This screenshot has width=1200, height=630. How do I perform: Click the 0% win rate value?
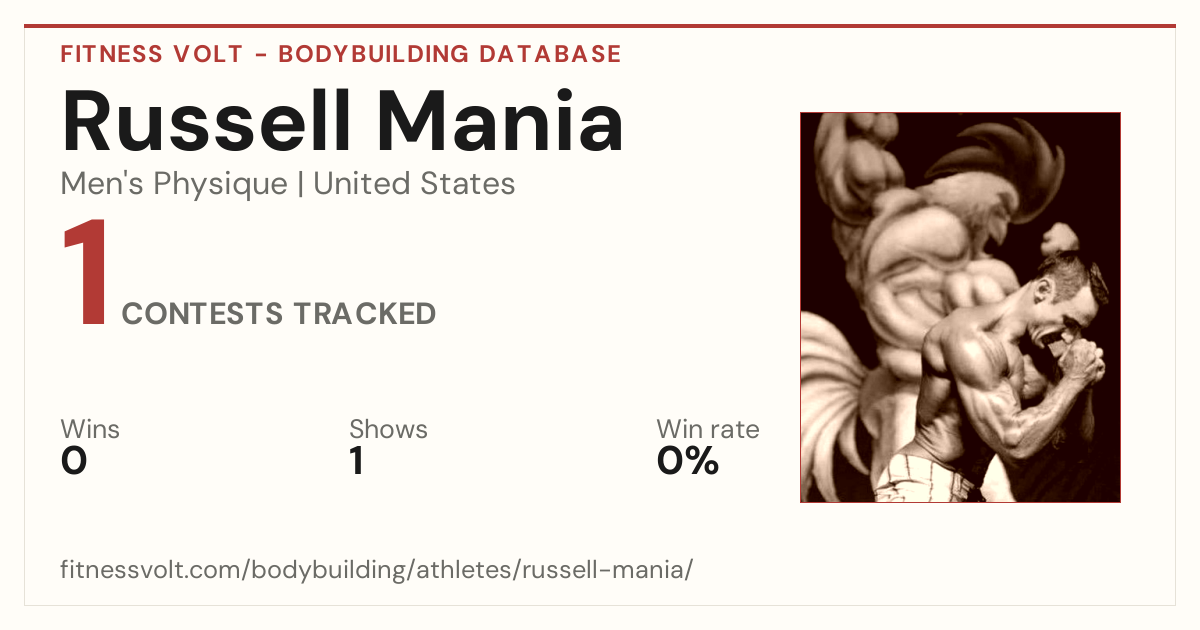[688, 461]
